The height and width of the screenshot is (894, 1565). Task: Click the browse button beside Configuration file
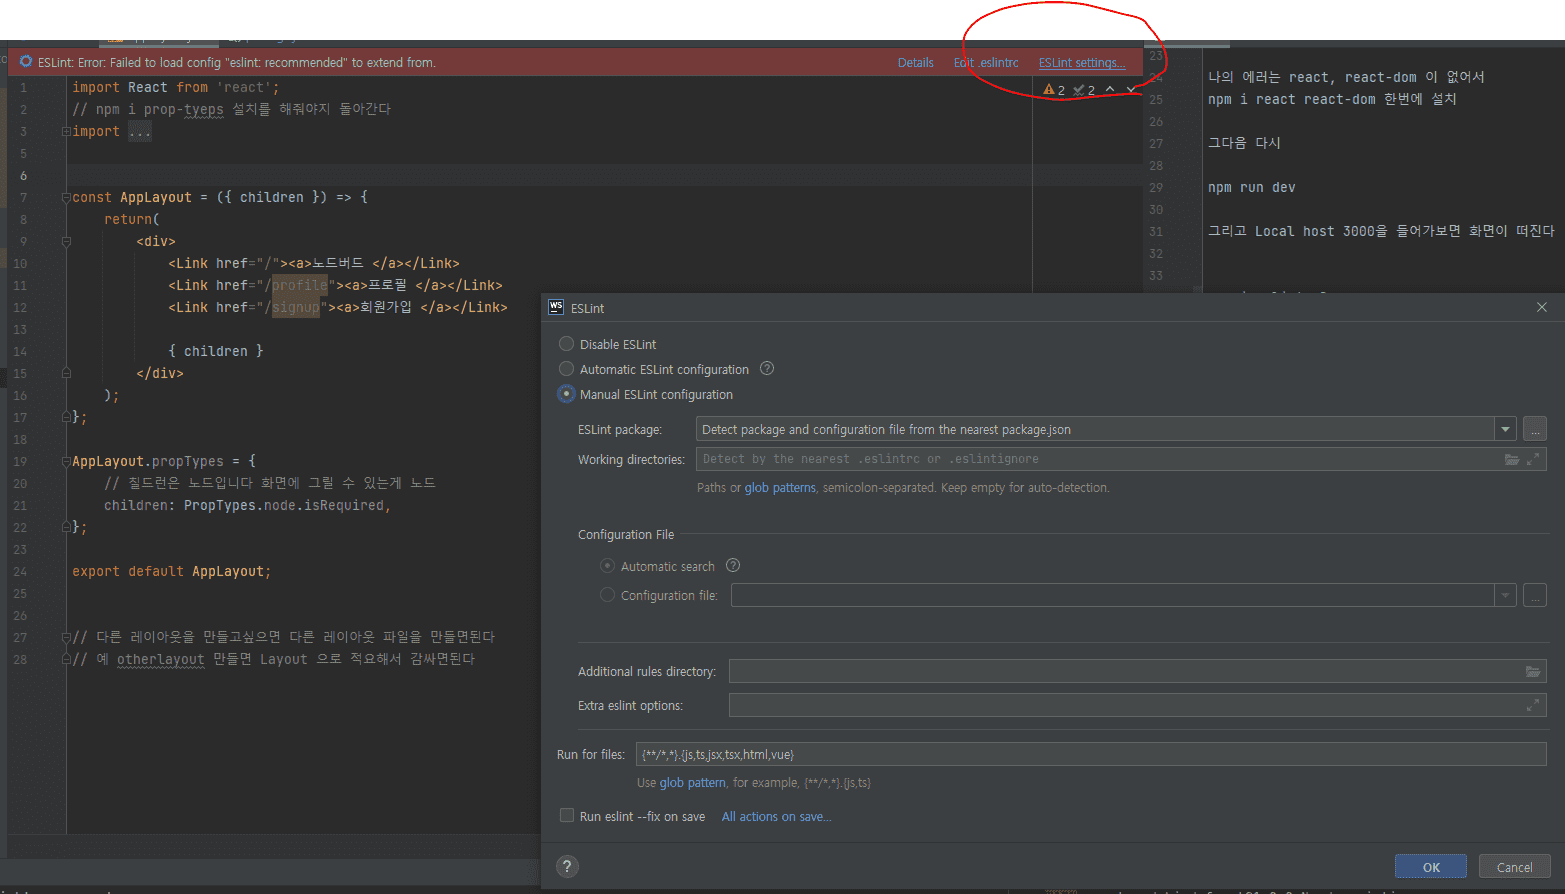pos(1535,595)
